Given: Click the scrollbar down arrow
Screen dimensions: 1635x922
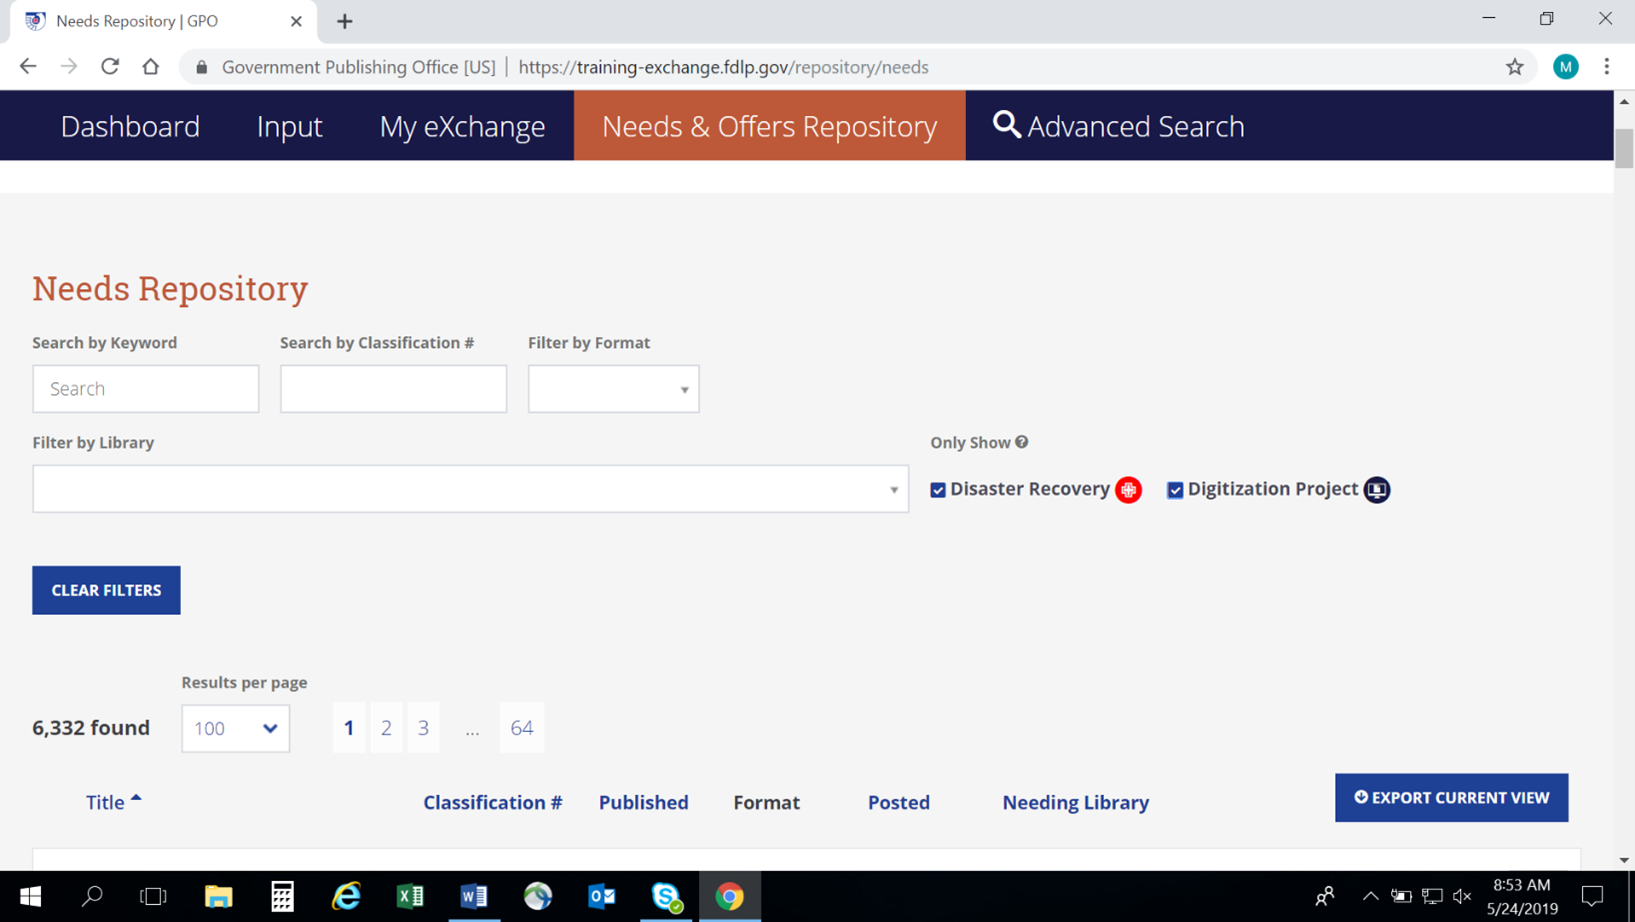Looking at the screenshot, I should [1625, 860].
